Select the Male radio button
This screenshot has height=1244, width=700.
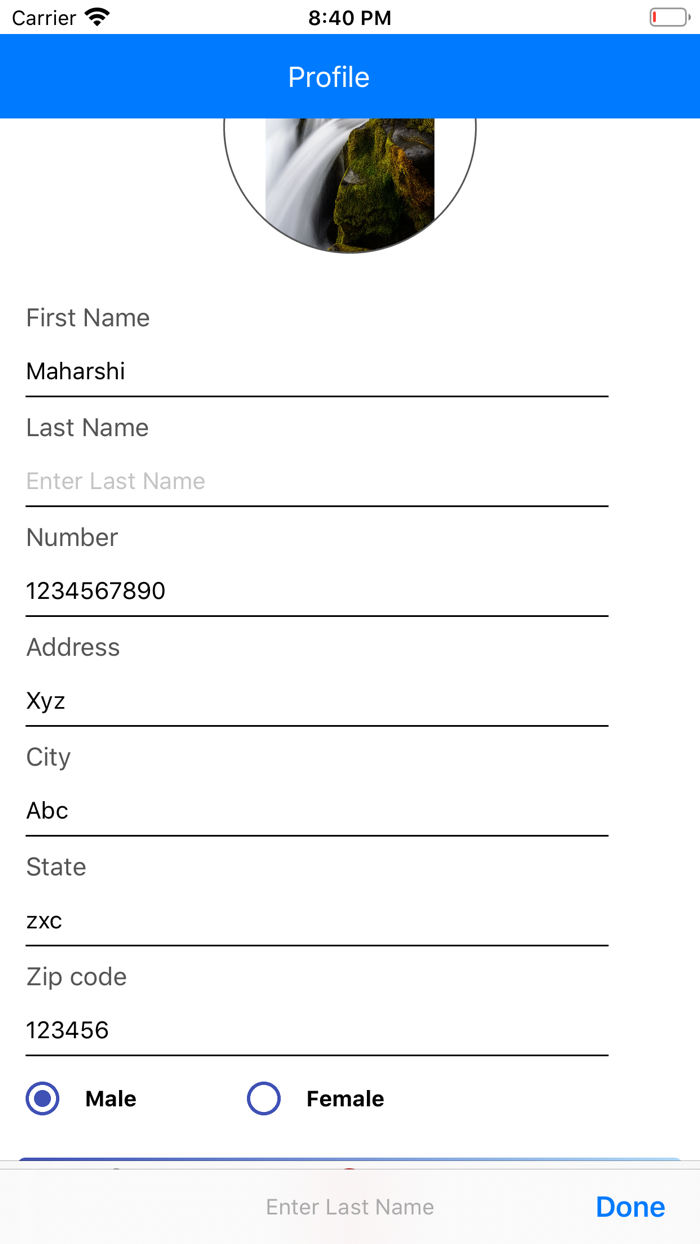point(43,1099)
